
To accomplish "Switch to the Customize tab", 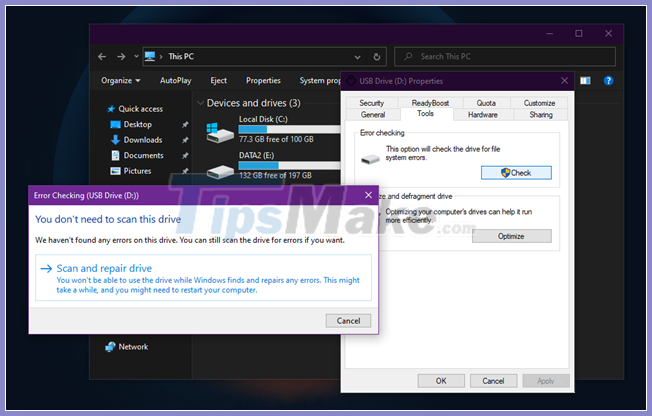I will 539,103.
